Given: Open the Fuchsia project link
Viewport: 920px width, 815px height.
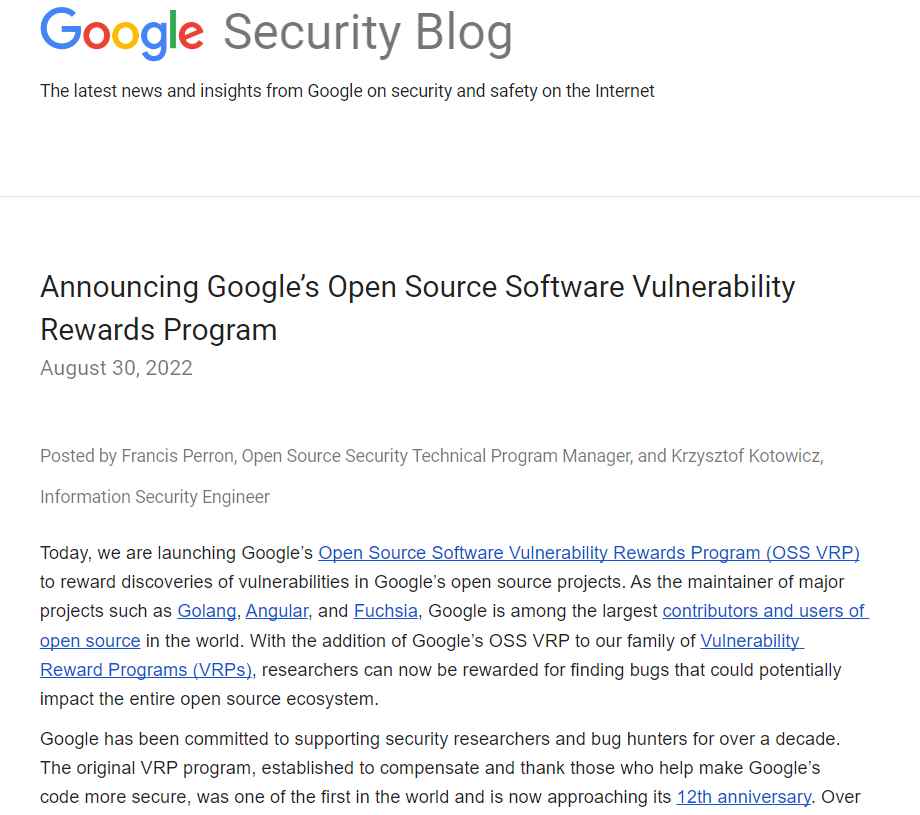Looking at the screenshot, I should (385, 611).
